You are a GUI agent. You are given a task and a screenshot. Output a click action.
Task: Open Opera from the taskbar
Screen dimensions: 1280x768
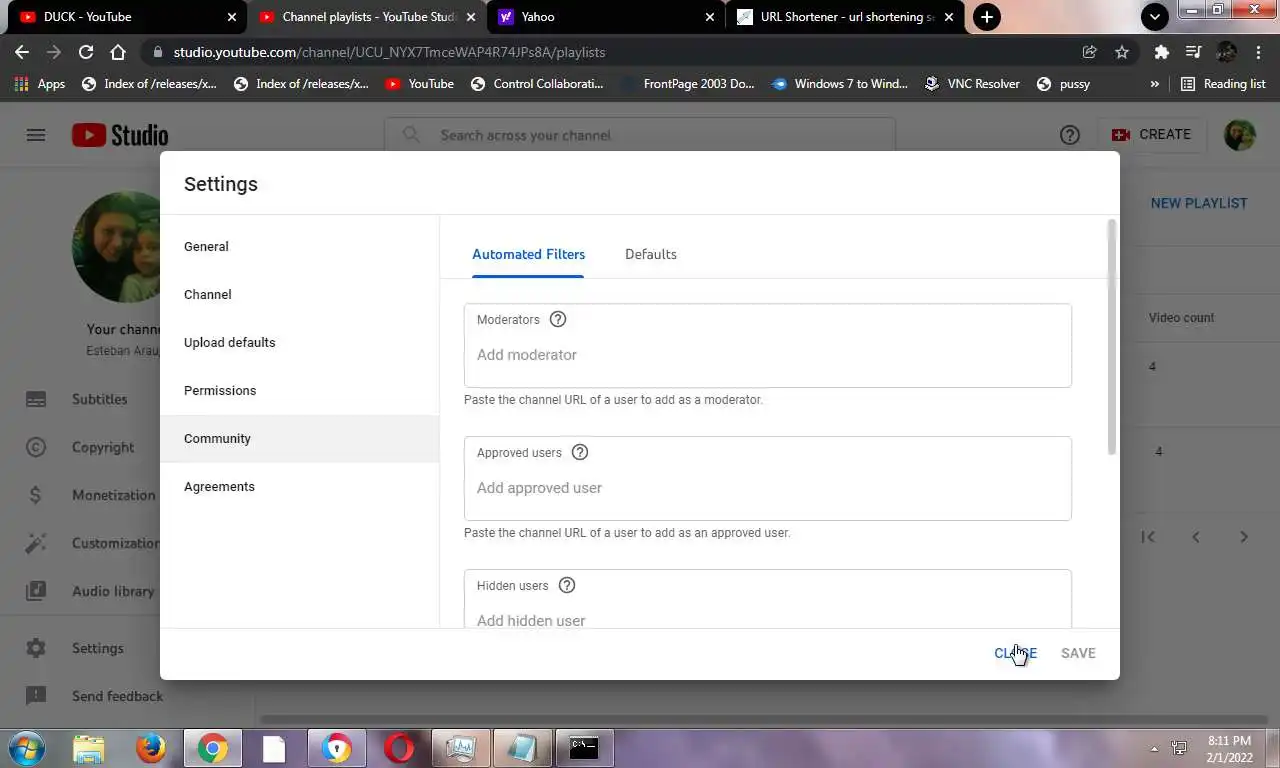(x=399, y=748)
